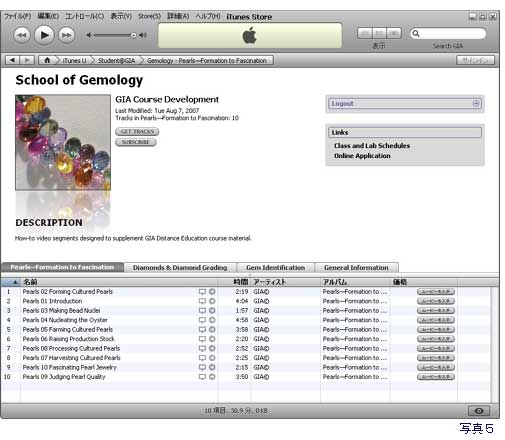Switch to General Information tab
This screenshot has height=440, width=505.
click(x=356, y=268)
